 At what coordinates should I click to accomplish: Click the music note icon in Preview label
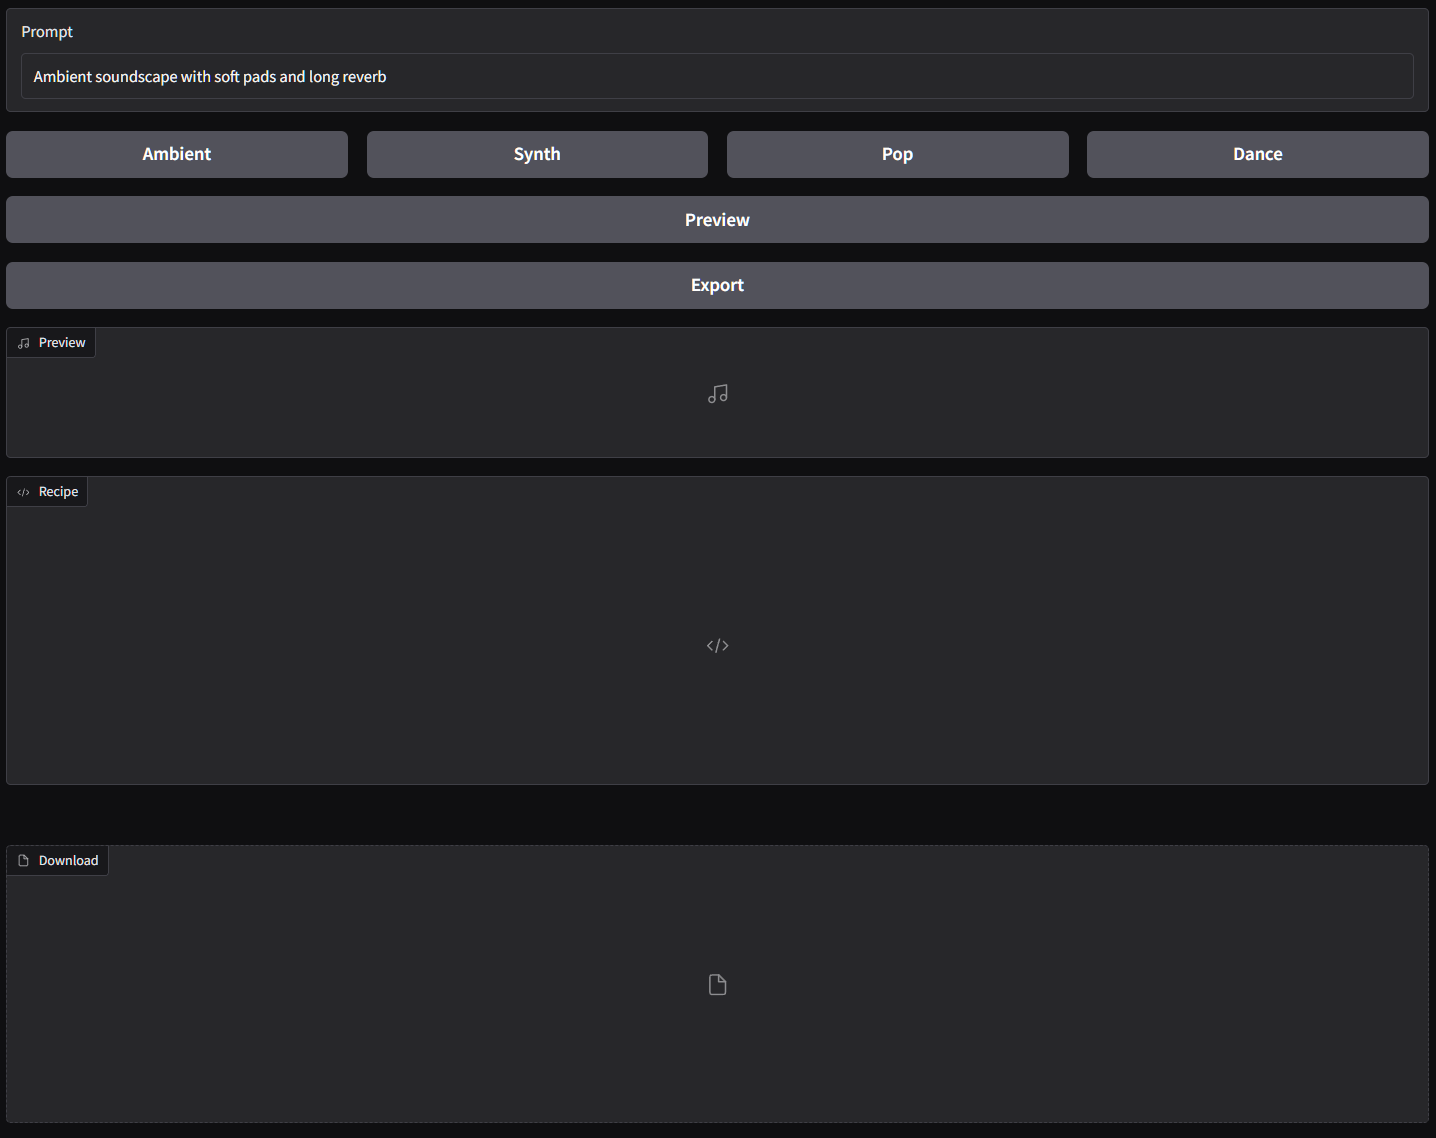24,343
